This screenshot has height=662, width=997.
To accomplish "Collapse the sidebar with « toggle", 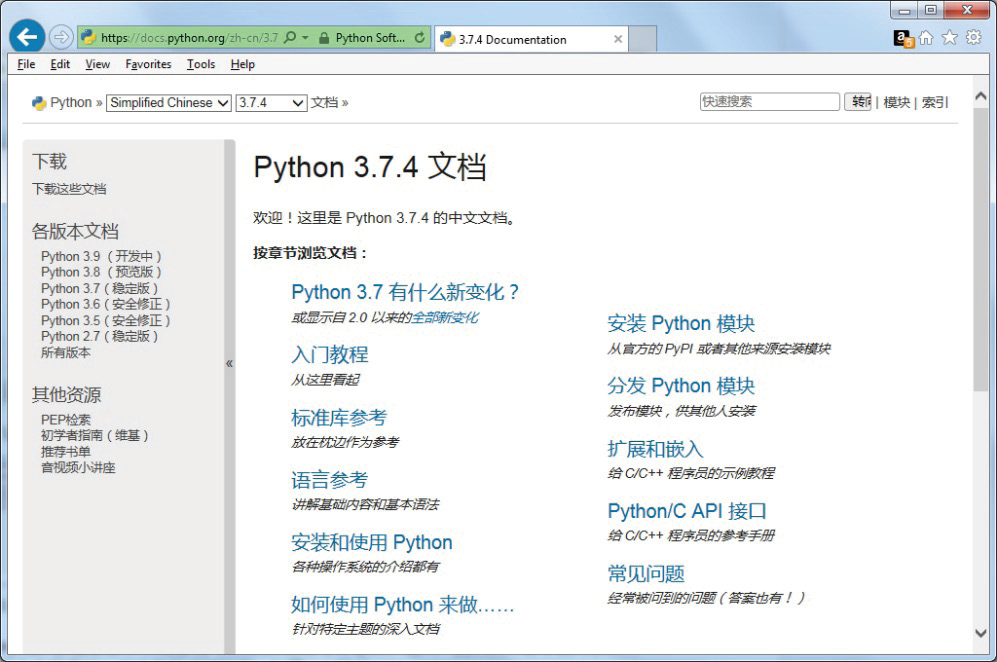I will pyautogui.click(x=230, y=364).
